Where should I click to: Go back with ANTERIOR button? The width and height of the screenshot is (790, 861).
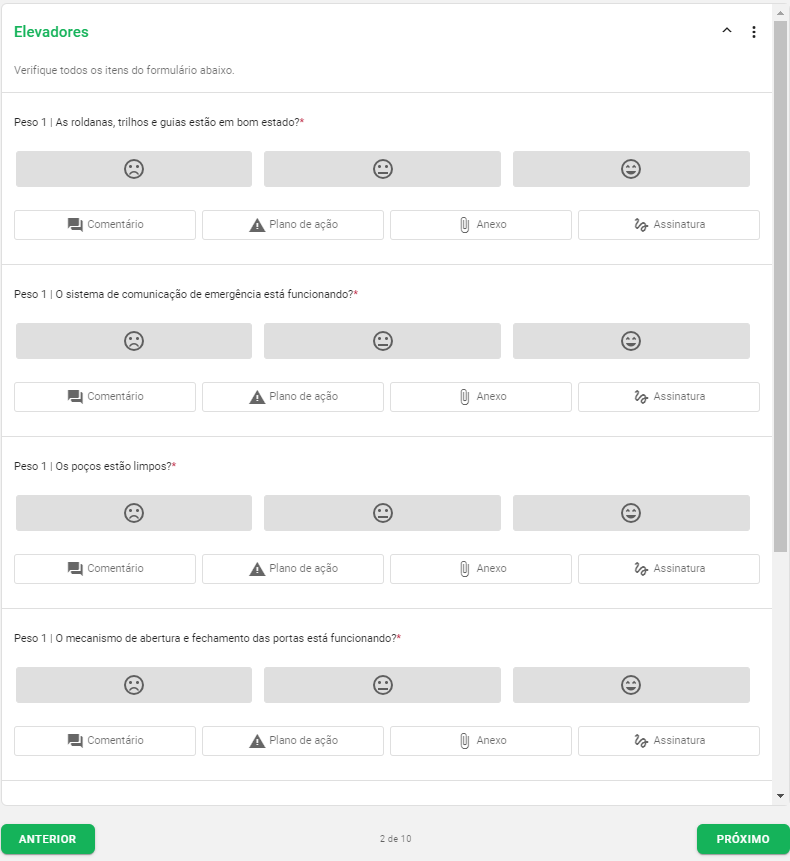48,839
